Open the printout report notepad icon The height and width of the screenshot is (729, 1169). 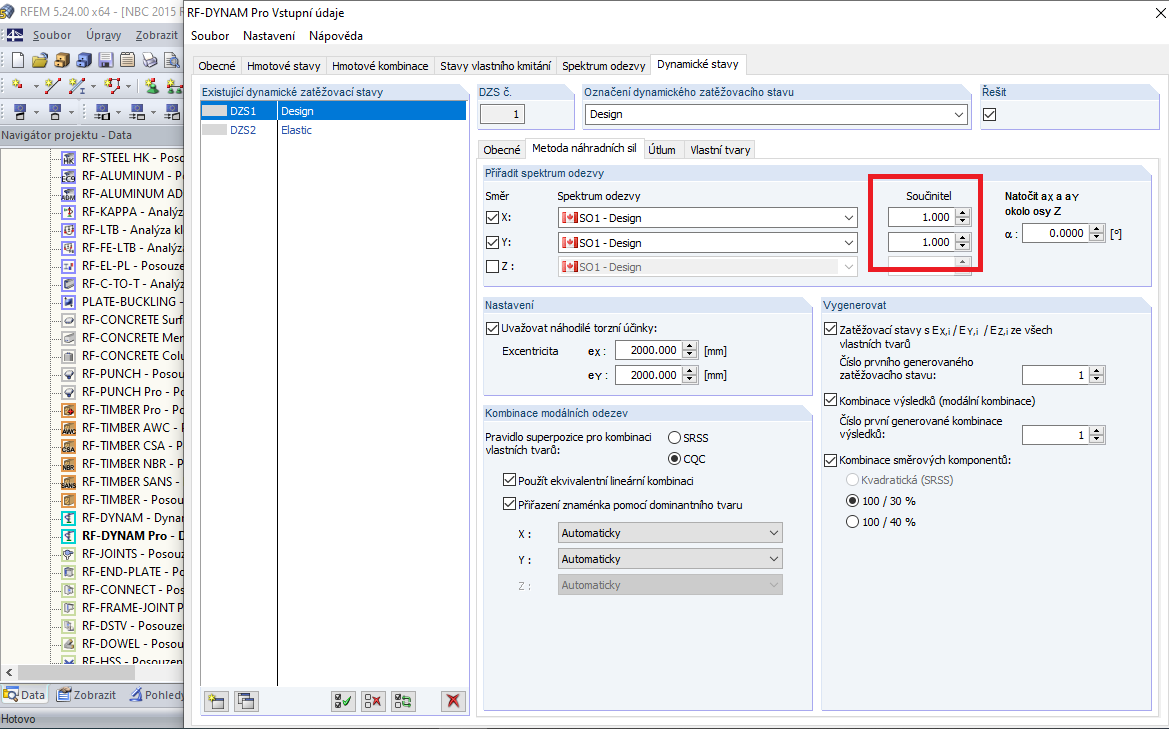coord(127,60)
